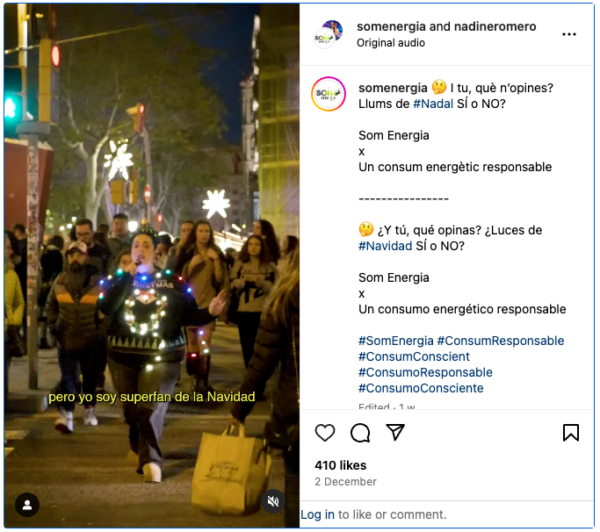The image size is (600, 532).
Task: View who liked via 410 likes
Action: (x=340, y=465)
